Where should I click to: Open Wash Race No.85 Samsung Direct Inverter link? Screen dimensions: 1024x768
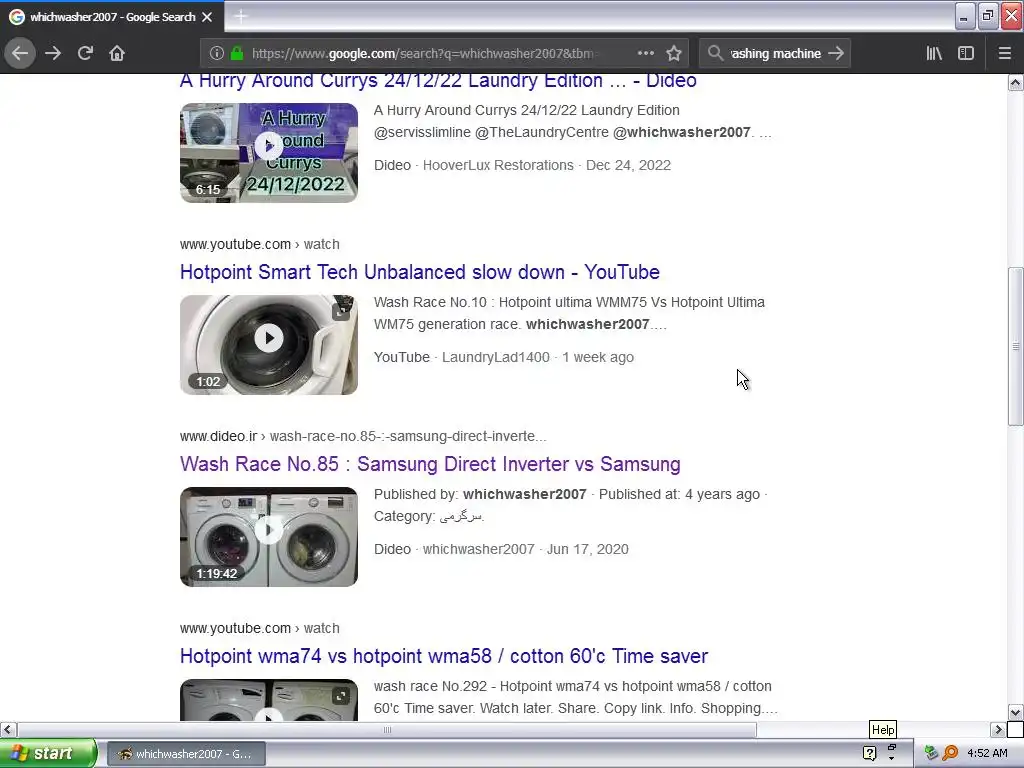(430, 464)
